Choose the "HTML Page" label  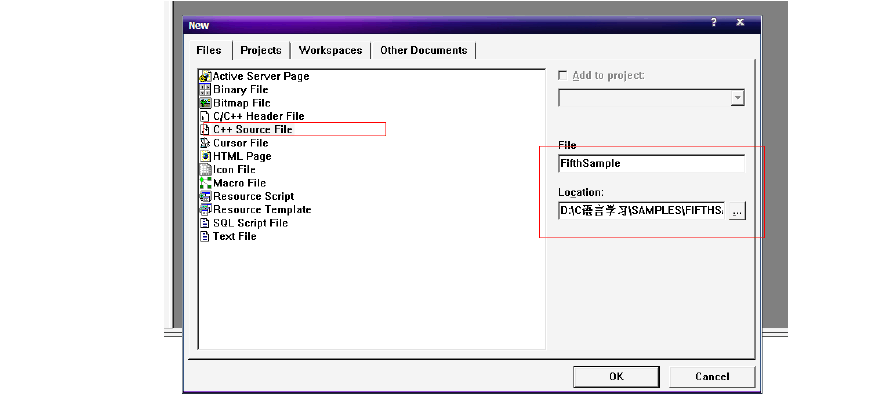point(242,156)
